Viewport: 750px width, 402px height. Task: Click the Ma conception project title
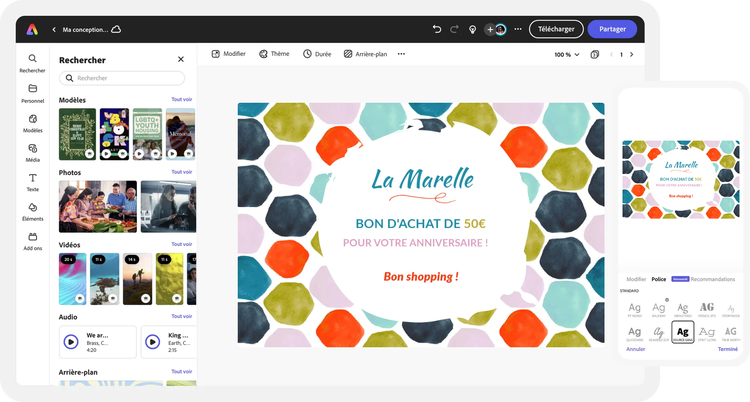[x=85, y=30]
